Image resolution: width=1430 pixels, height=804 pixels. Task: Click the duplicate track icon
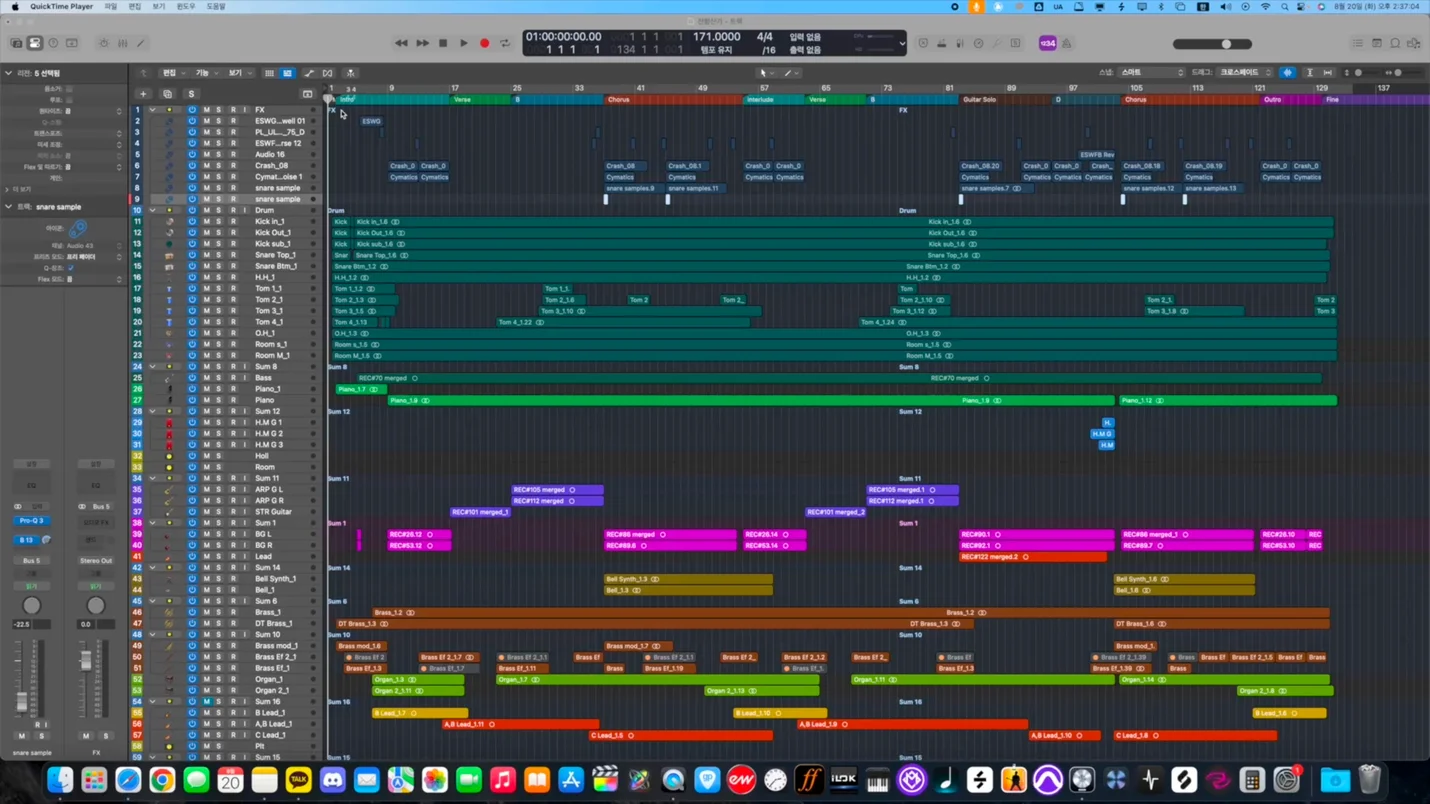coord(167,94)
